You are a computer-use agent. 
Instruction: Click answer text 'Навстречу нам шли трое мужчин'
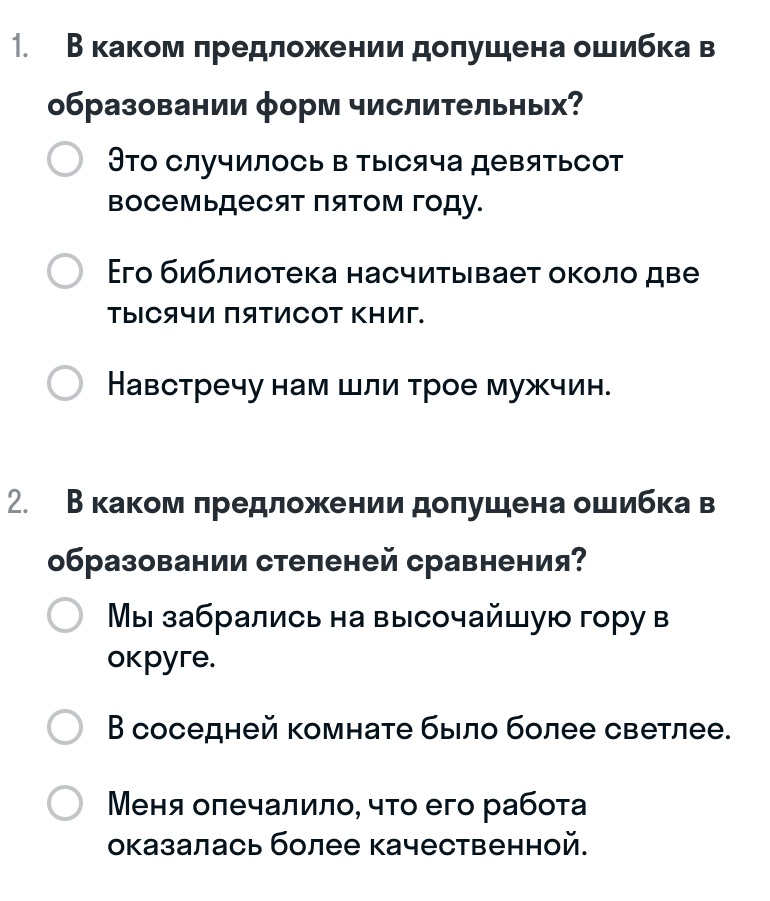click(x=359, y=384)
